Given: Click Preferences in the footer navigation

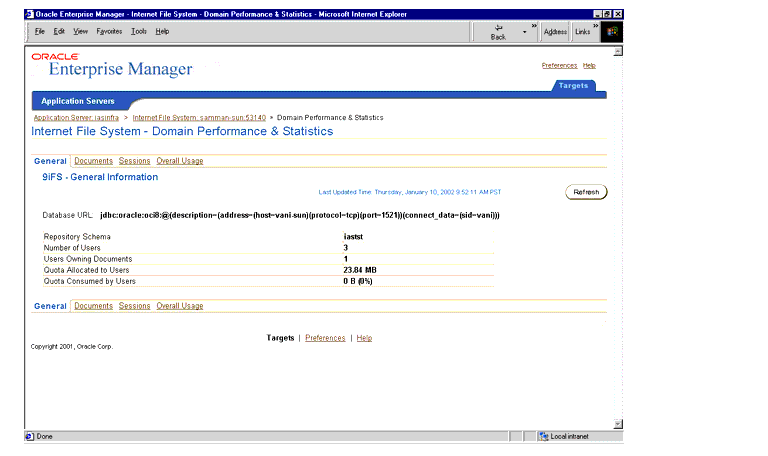Looking at the screenshot, I should coord(325,338).
